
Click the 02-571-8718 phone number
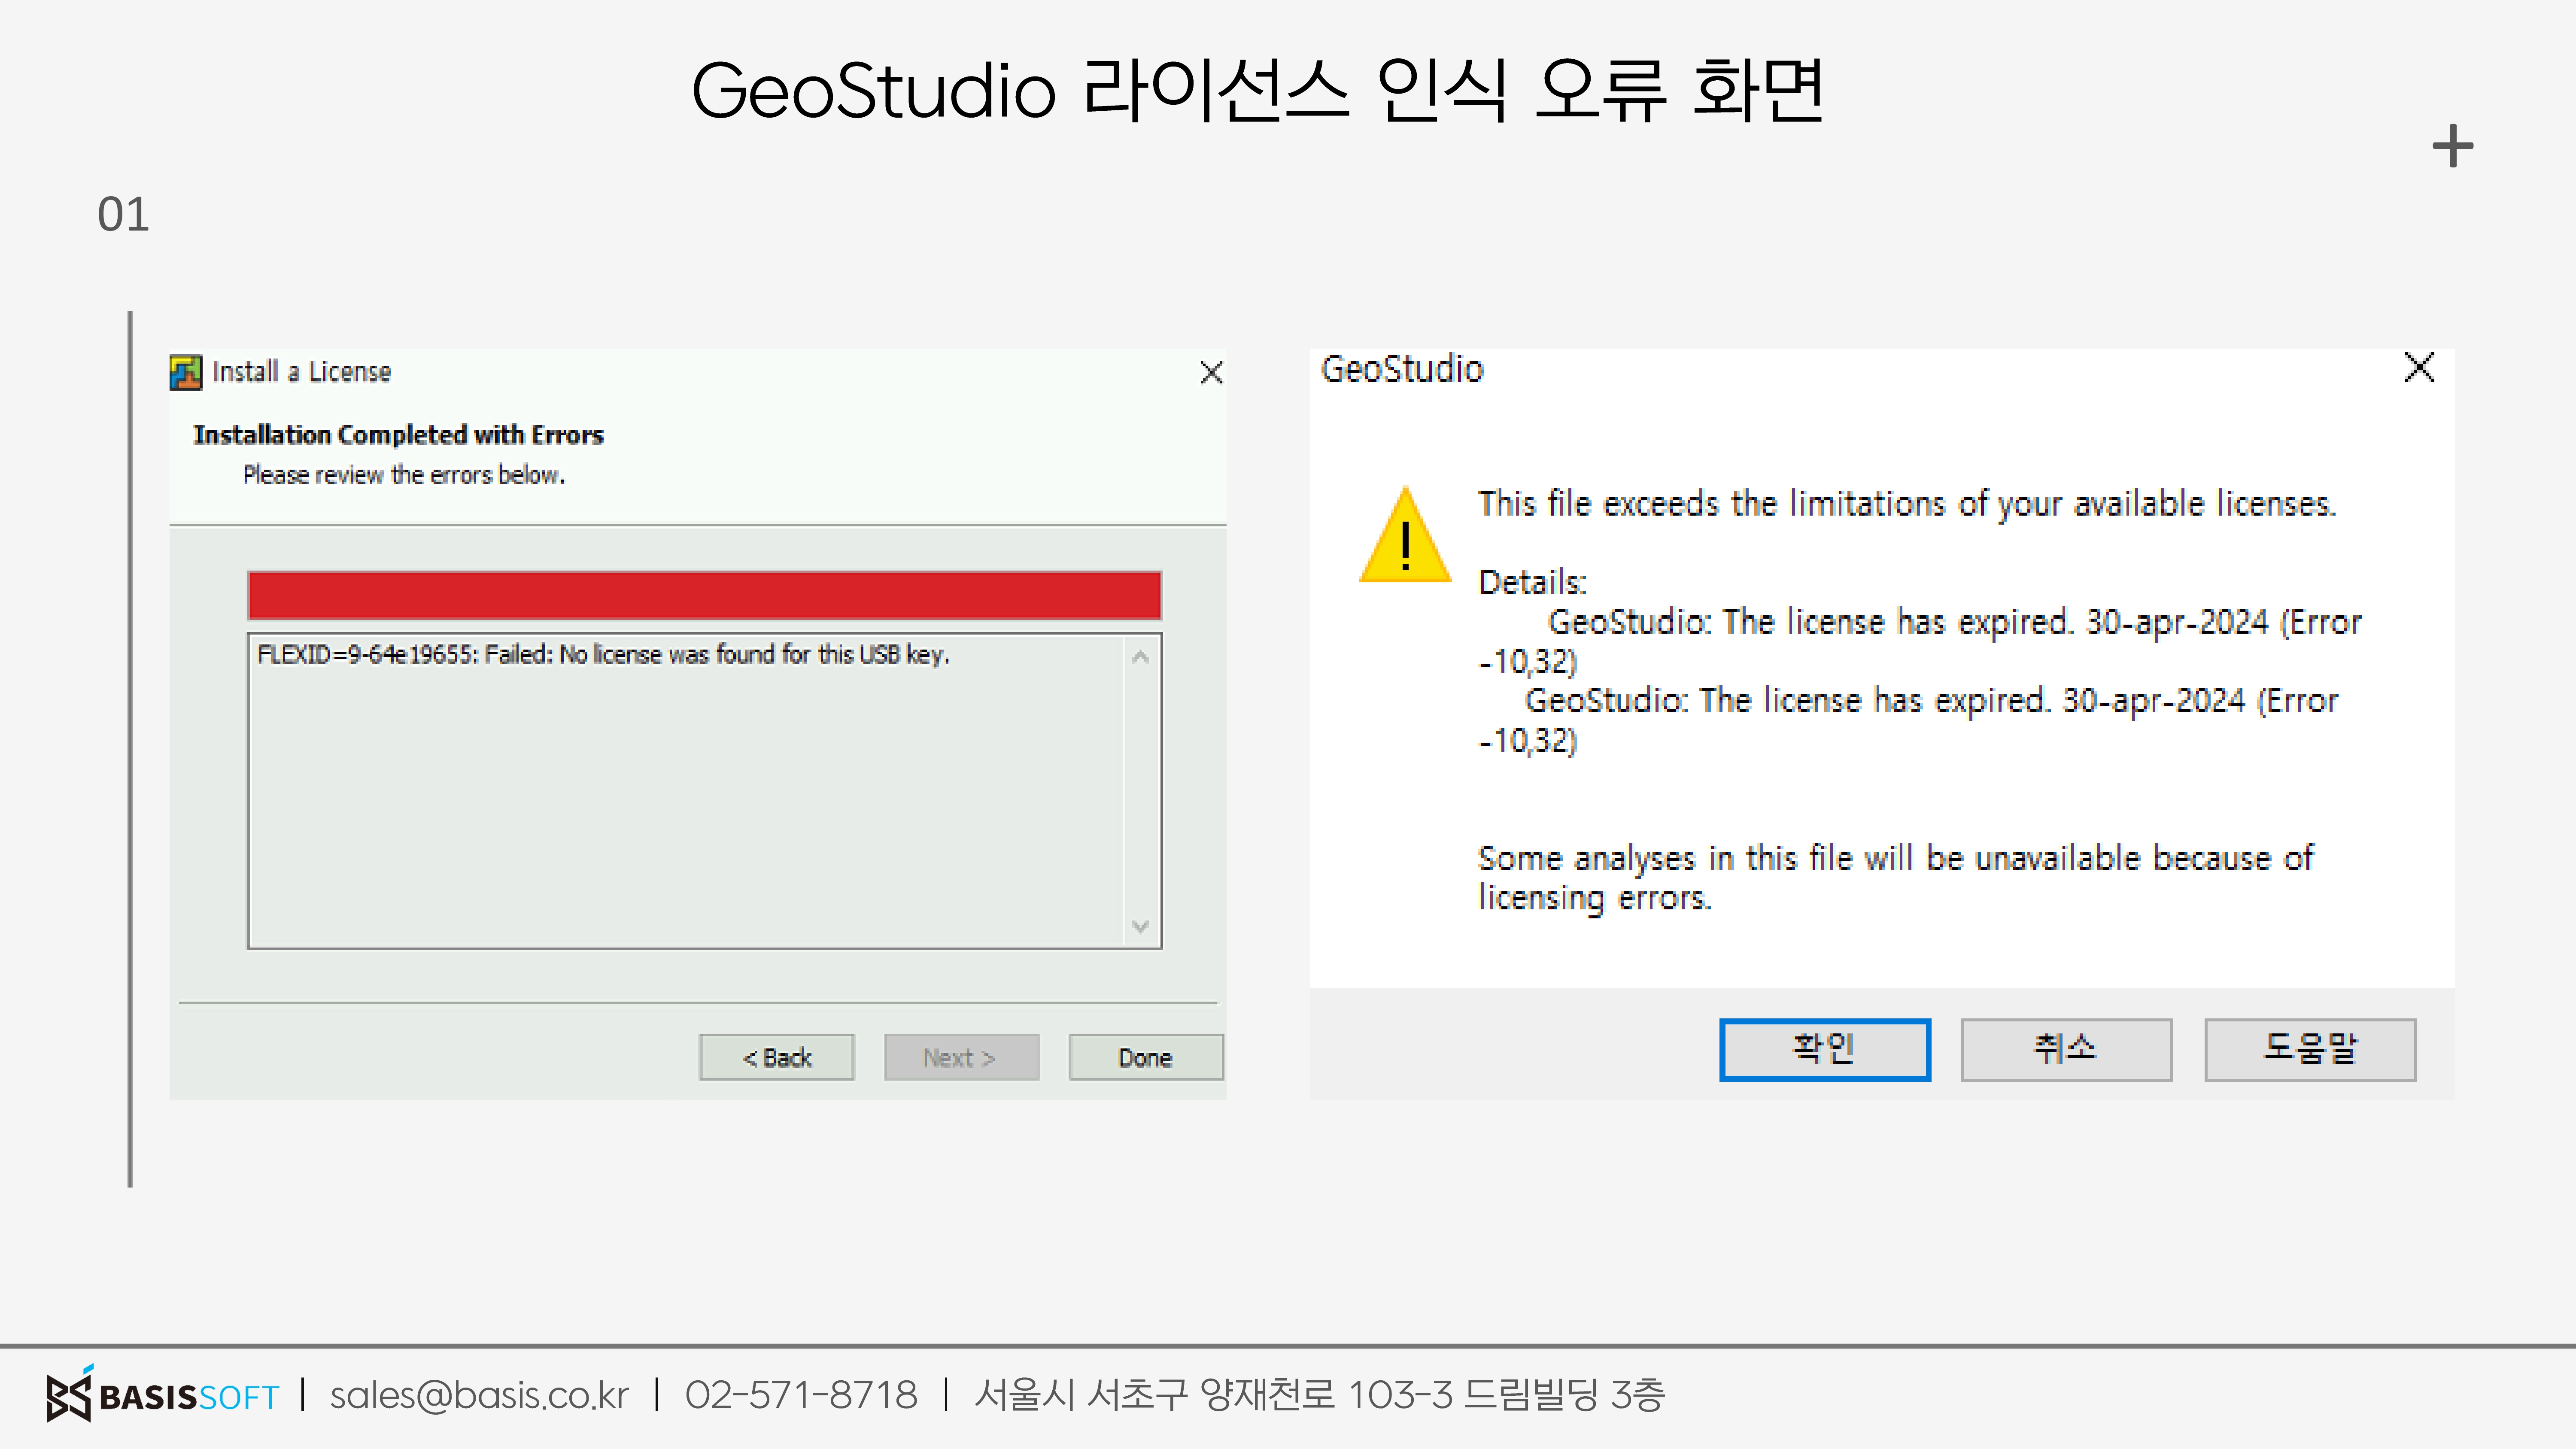[801, 1394]
